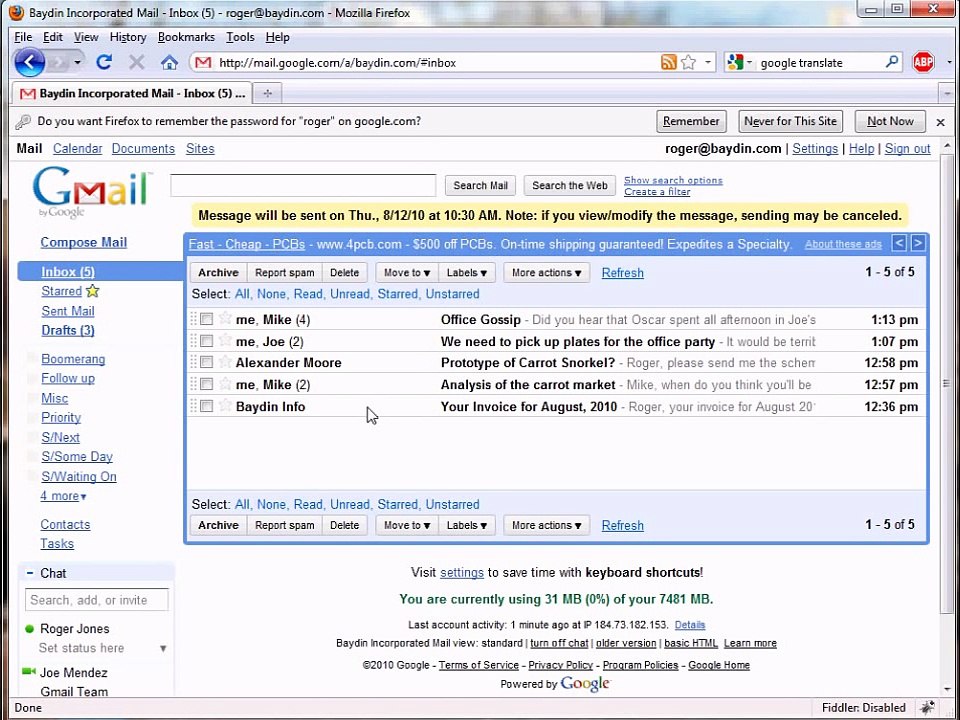Open the back/forward history dropdown arrow
The width and height of the screenshot is (960, 720).
(77, 62)
